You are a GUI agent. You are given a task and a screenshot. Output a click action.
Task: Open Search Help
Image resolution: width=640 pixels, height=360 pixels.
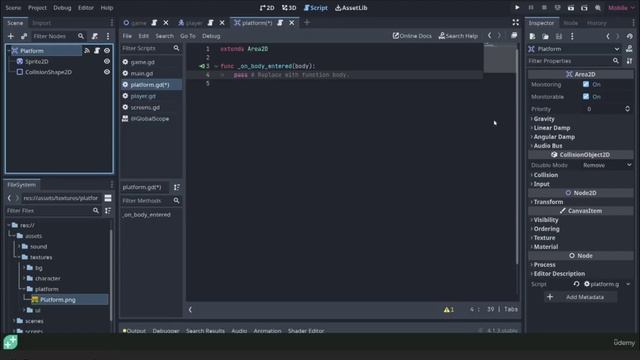458,36
